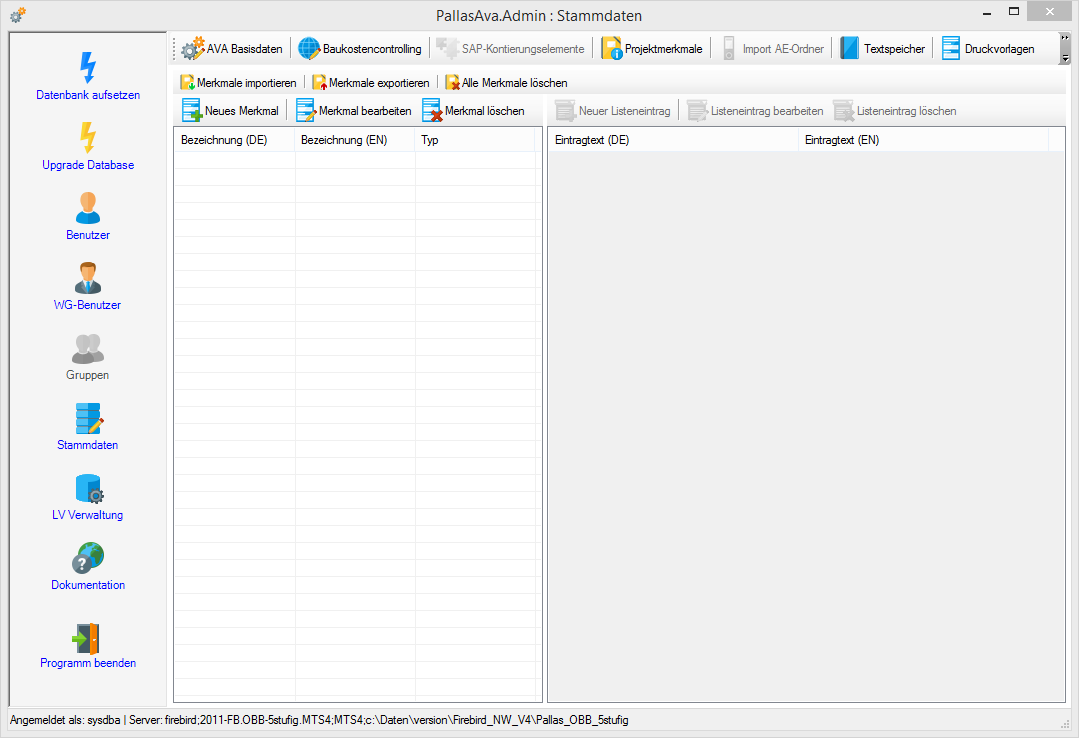Click Merkmale importieren
The image size is (1079, 738).
[x=238, y=83]
